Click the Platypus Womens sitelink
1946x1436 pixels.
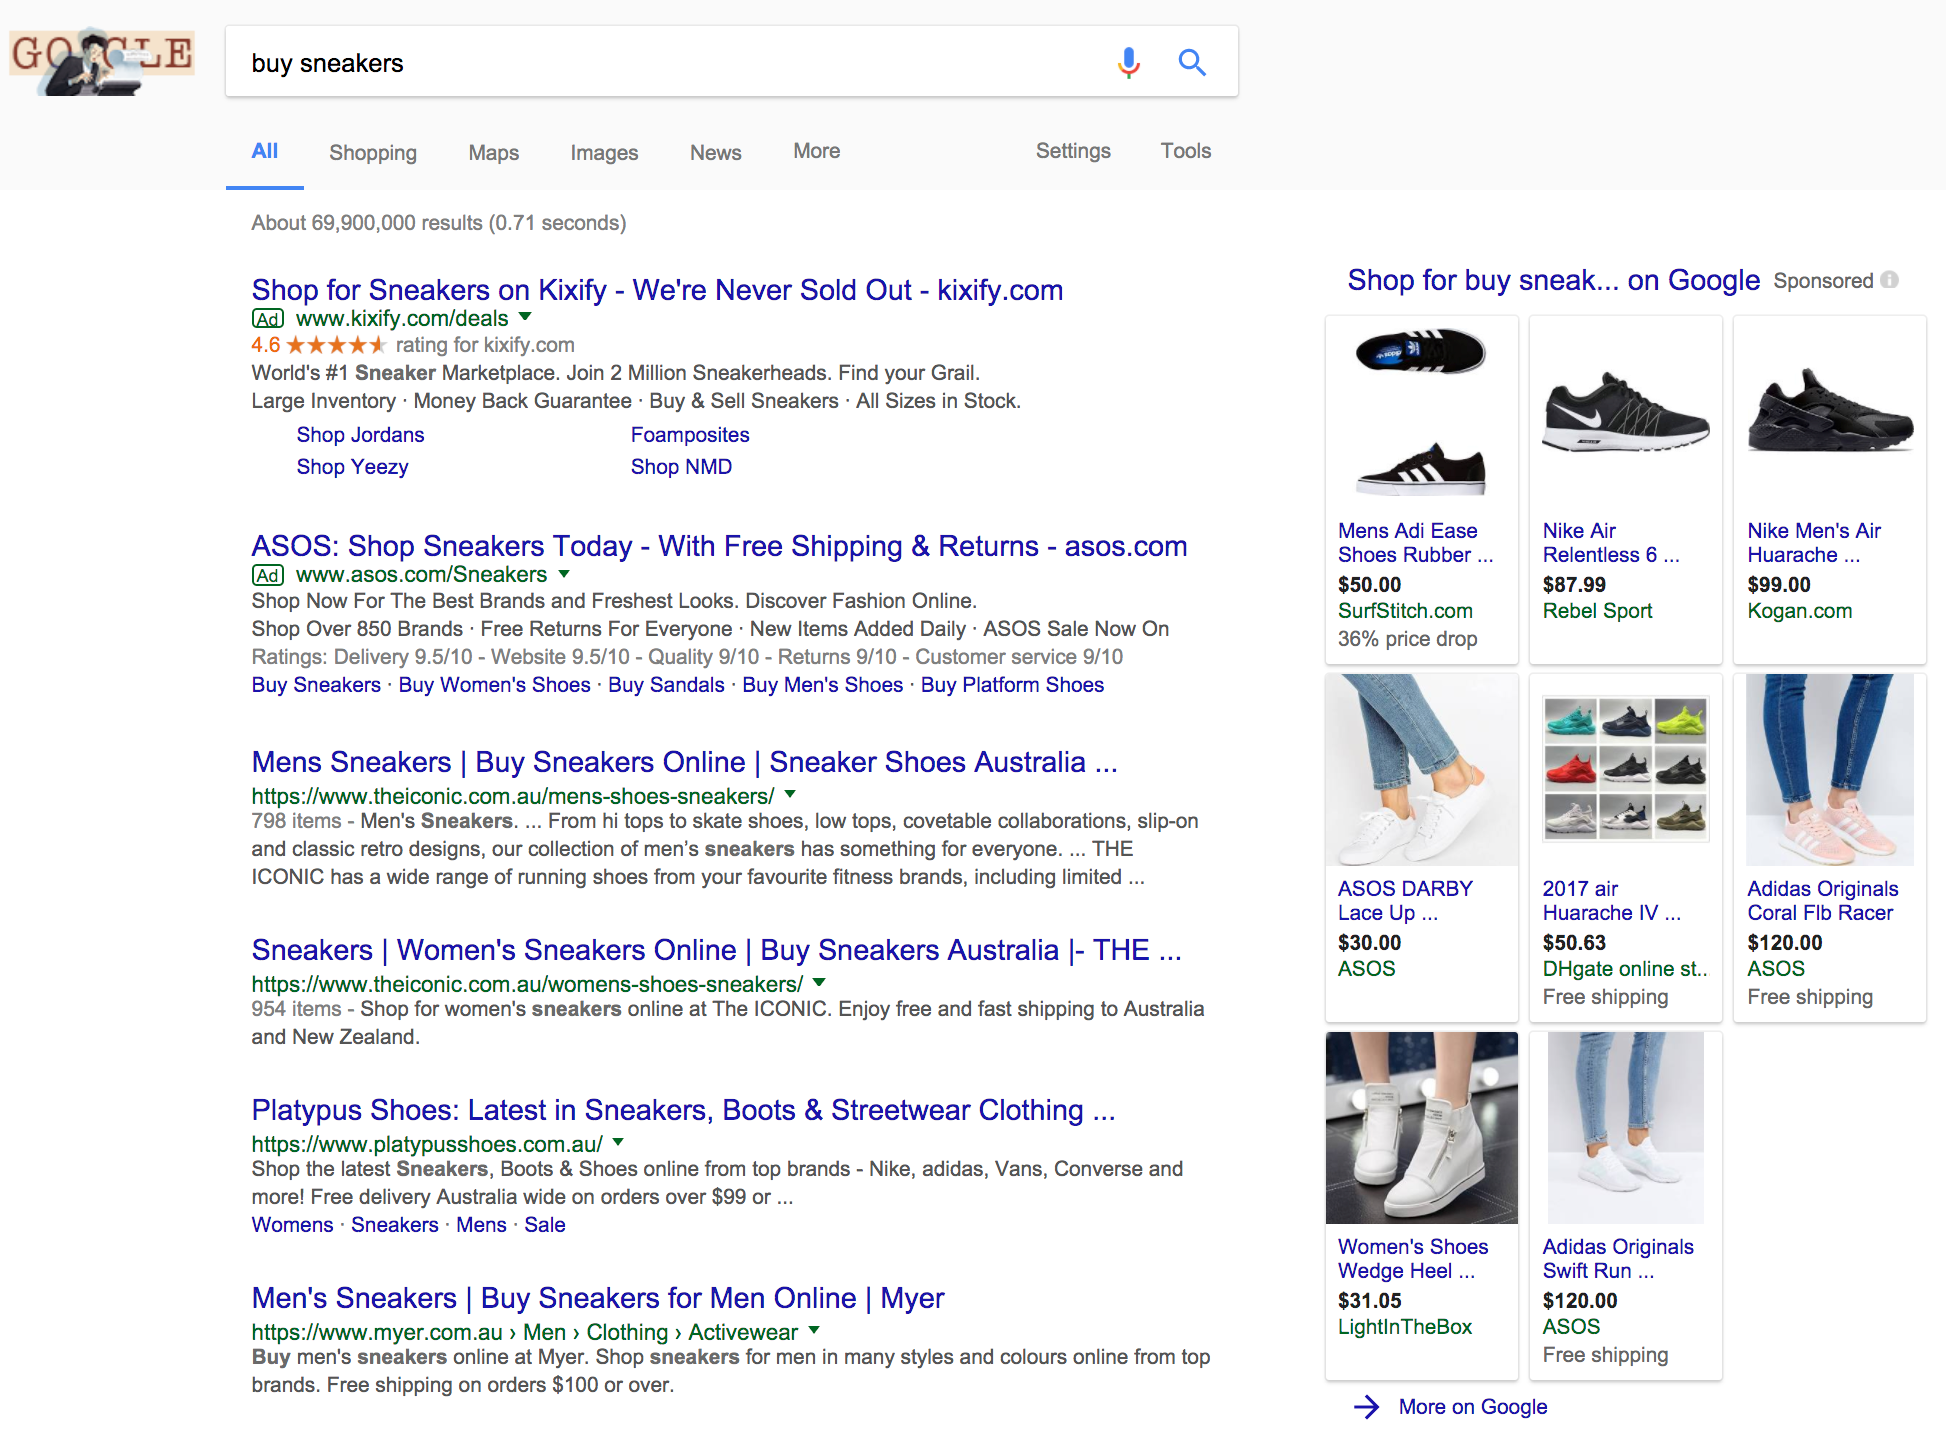coord(292,1225)
